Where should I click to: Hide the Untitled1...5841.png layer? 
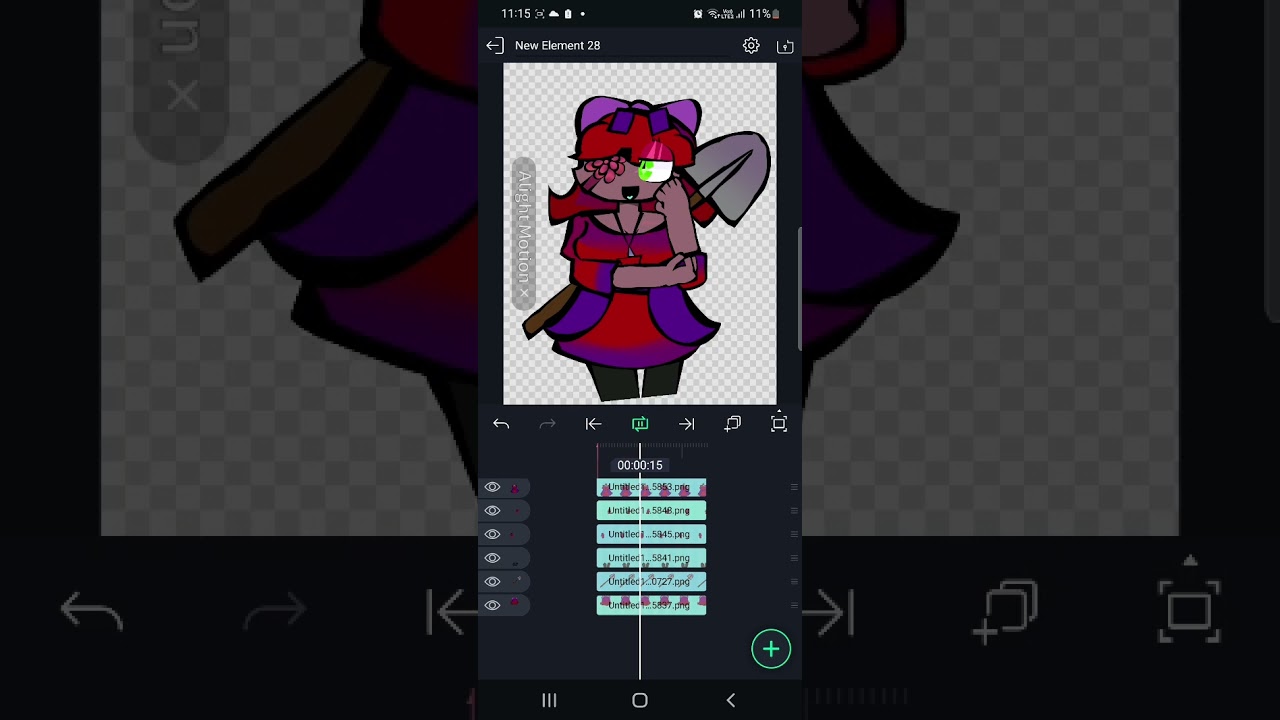pos(492,558)
